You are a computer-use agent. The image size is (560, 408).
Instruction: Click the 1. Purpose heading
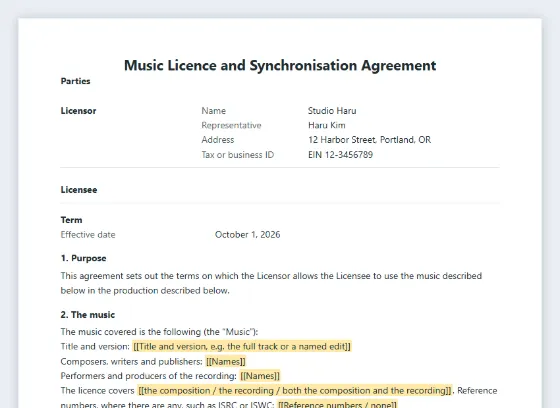84,258
